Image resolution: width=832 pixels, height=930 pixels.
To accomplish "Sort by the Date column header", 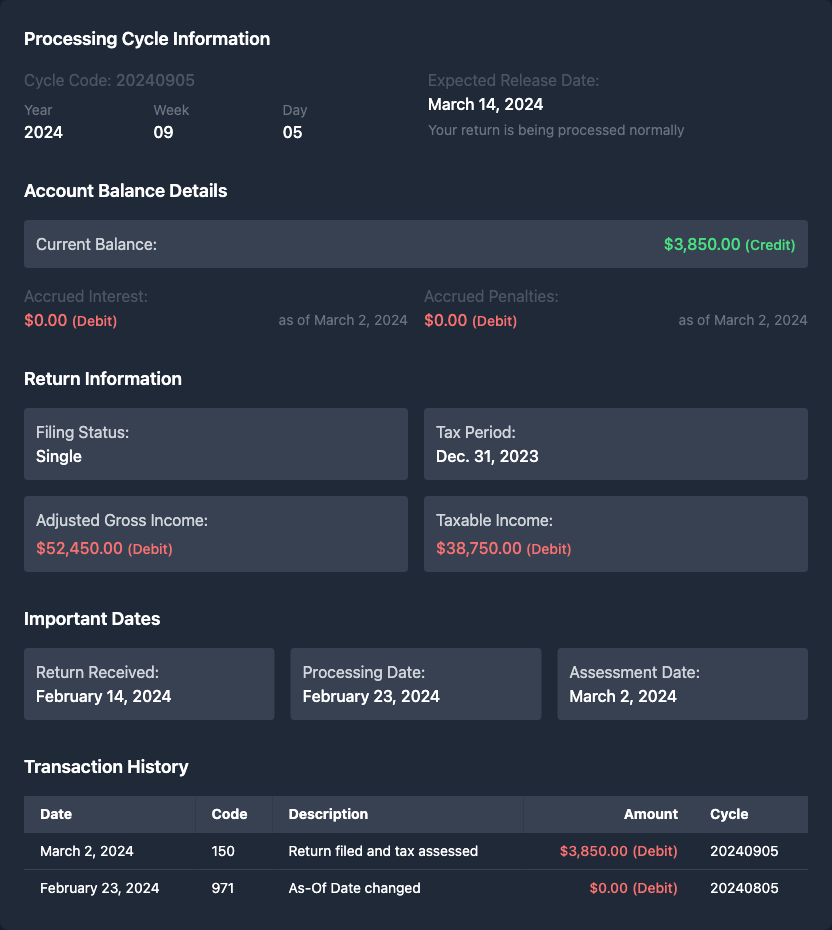I will click(56, 814).
